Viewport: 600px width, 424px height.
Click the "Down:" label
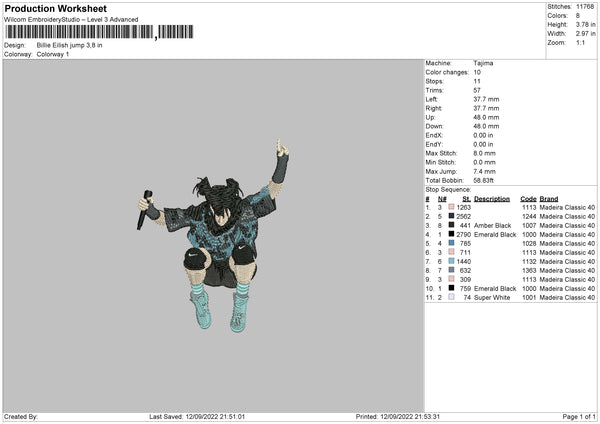pos(434,126)
